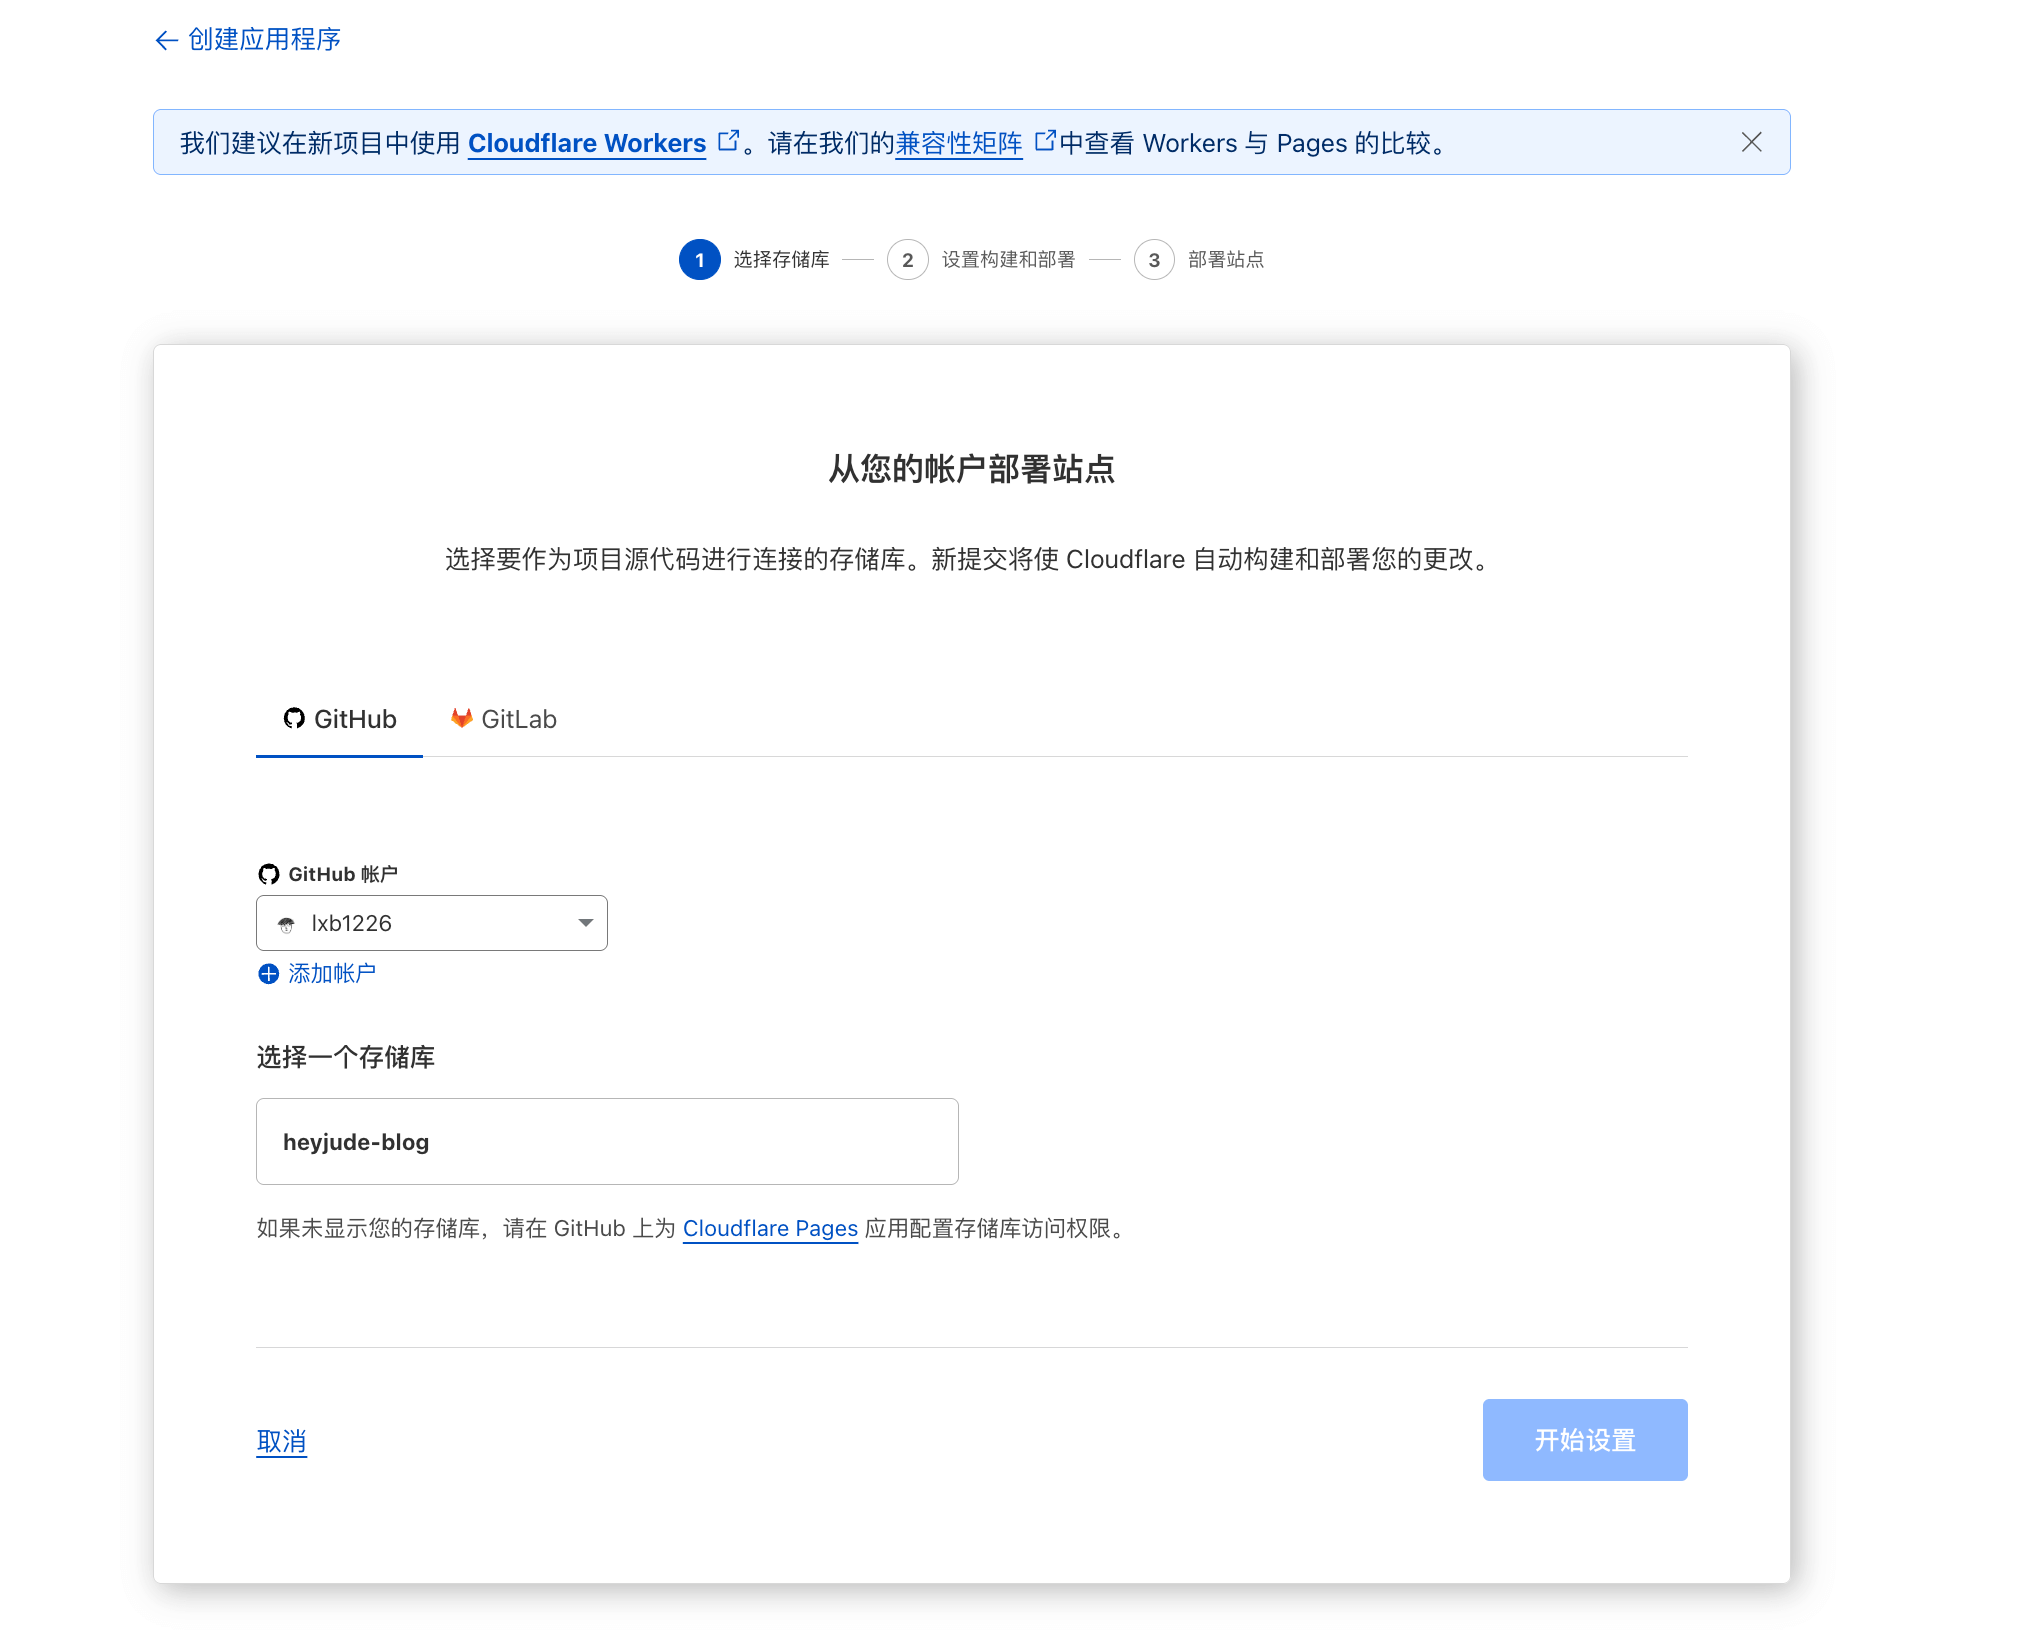Click the 添加帐户 link
The width and height of the screenshot is (2026, 1650).
tap(332, 973)
